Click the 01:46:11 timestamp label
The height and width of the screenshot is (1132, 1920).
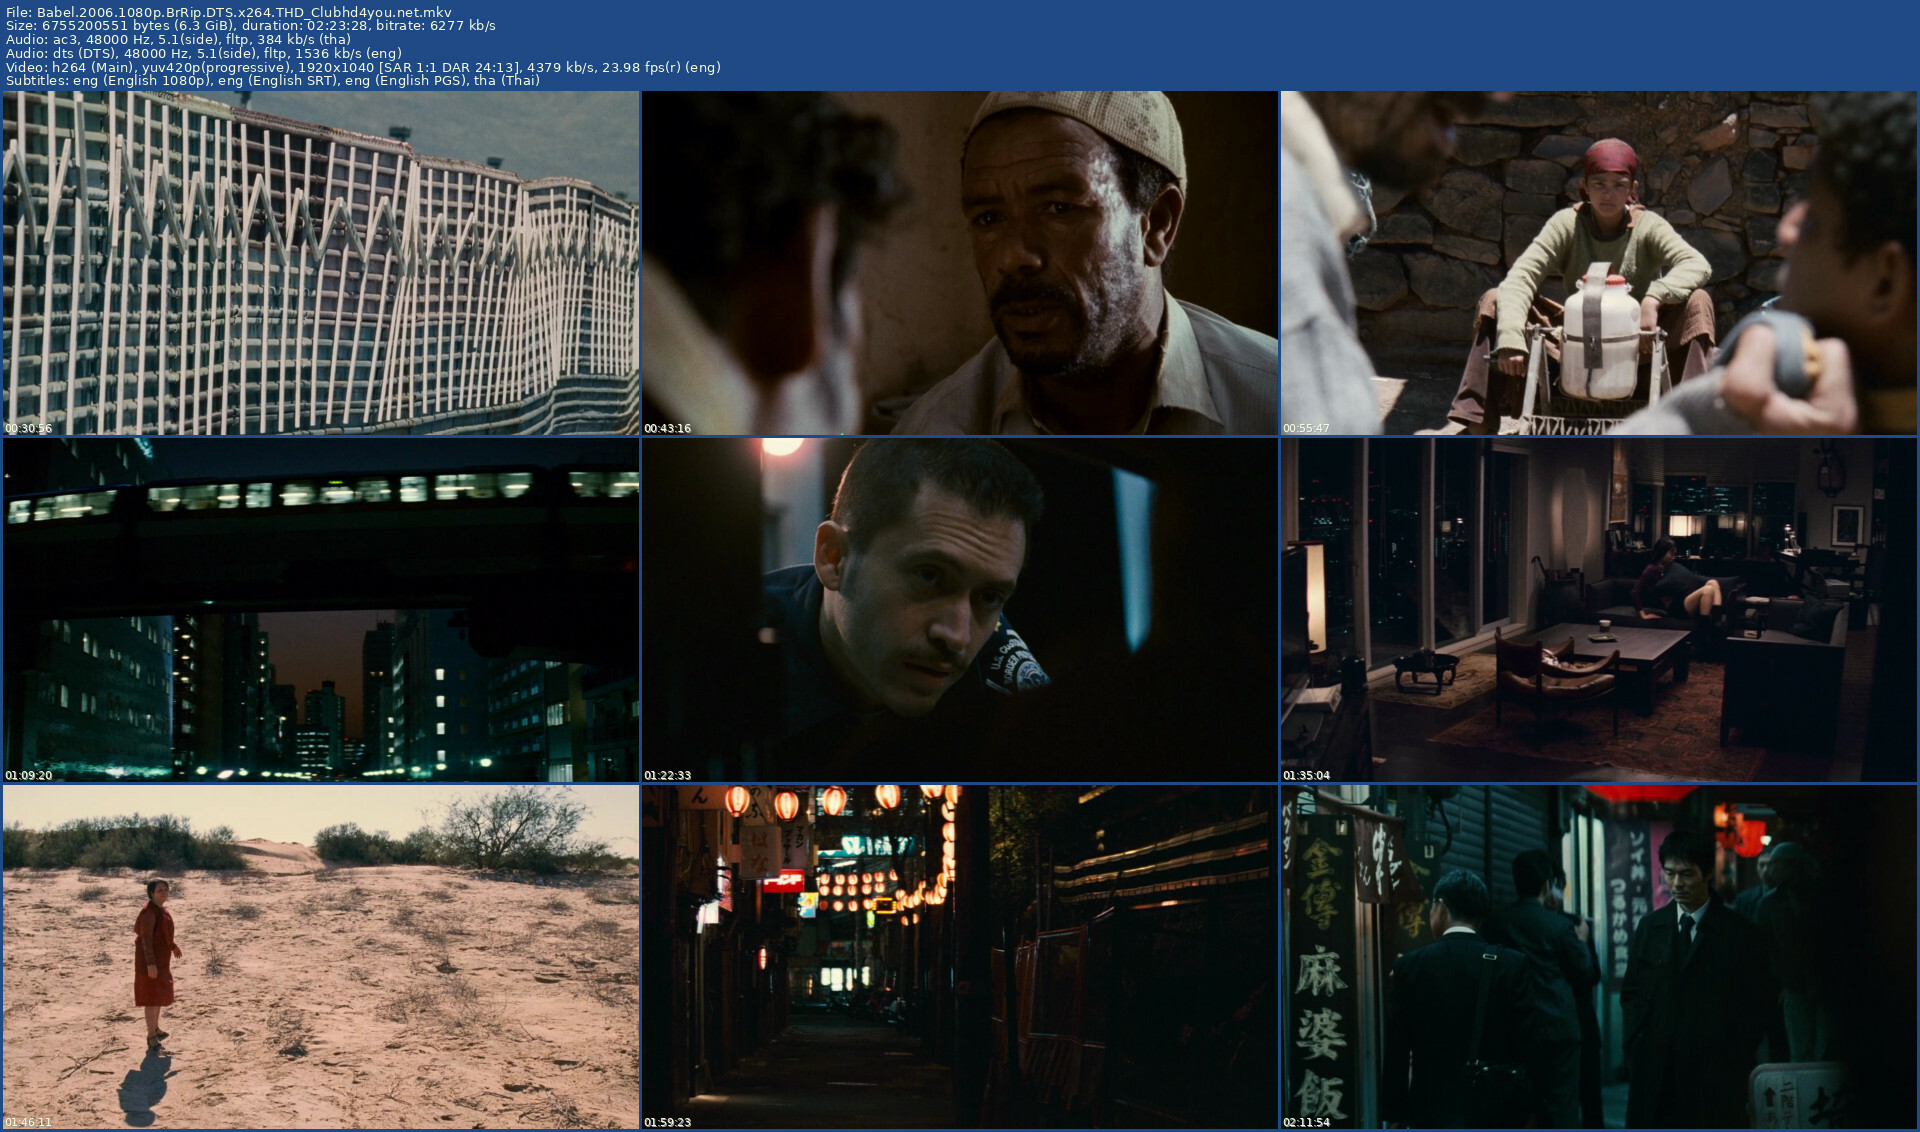[x=28, y=1122]
